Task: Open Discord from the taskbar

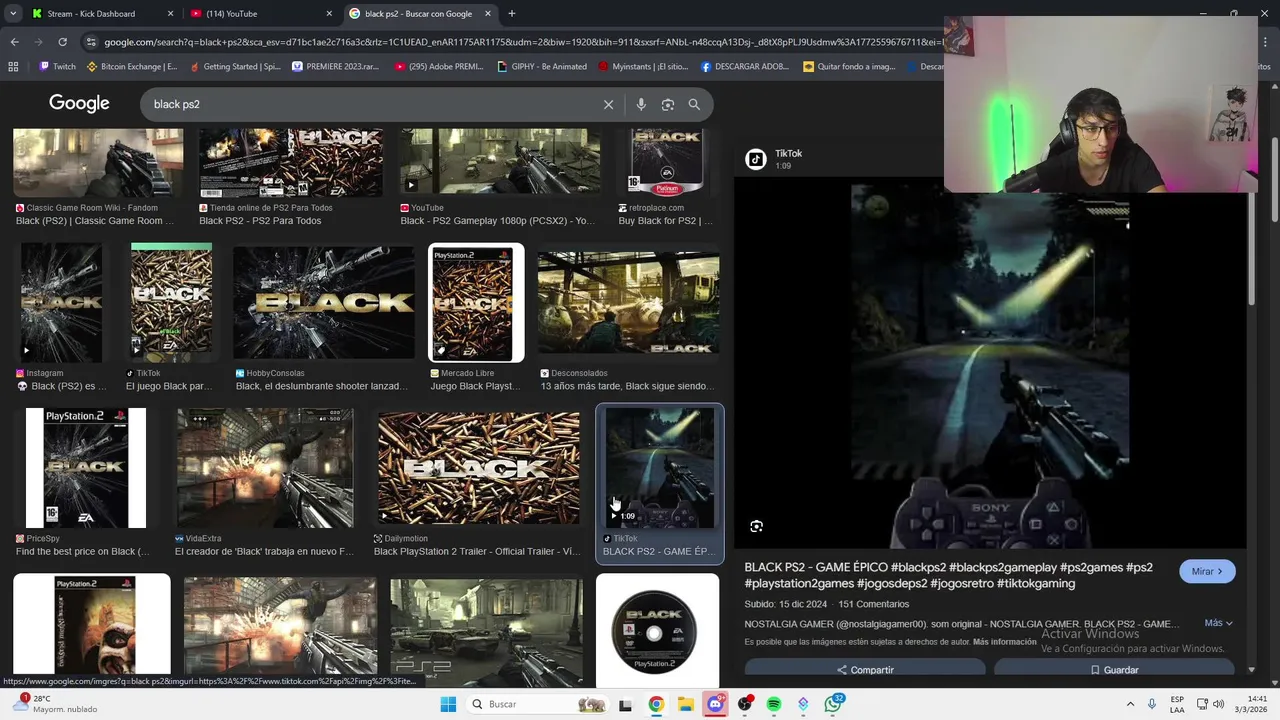Action: tap(715, 704)
